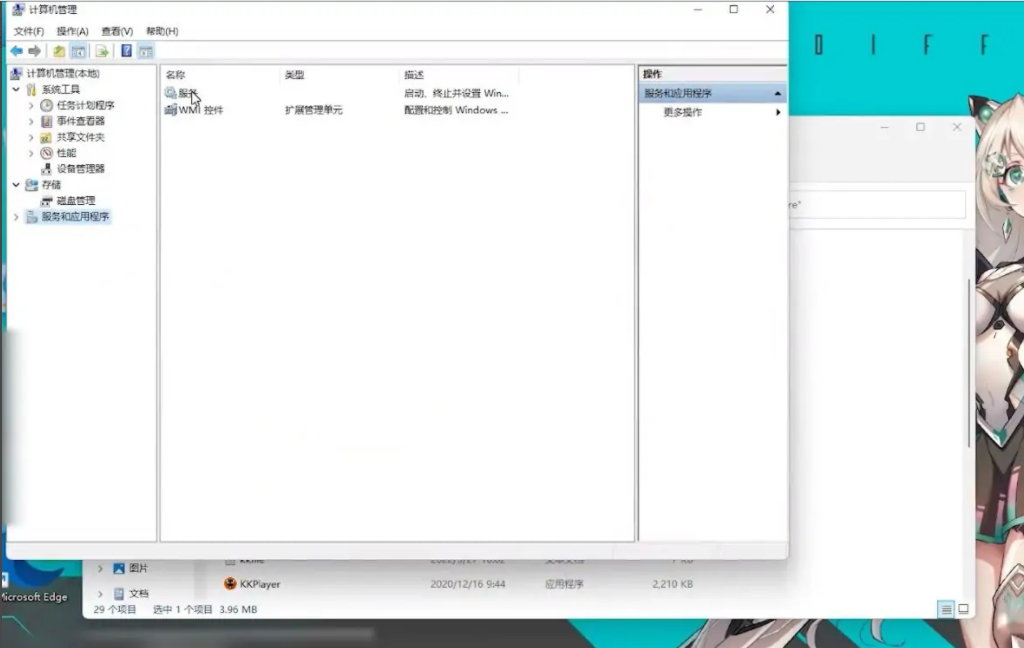Click the Up one level folder icon

pos(59,51)
